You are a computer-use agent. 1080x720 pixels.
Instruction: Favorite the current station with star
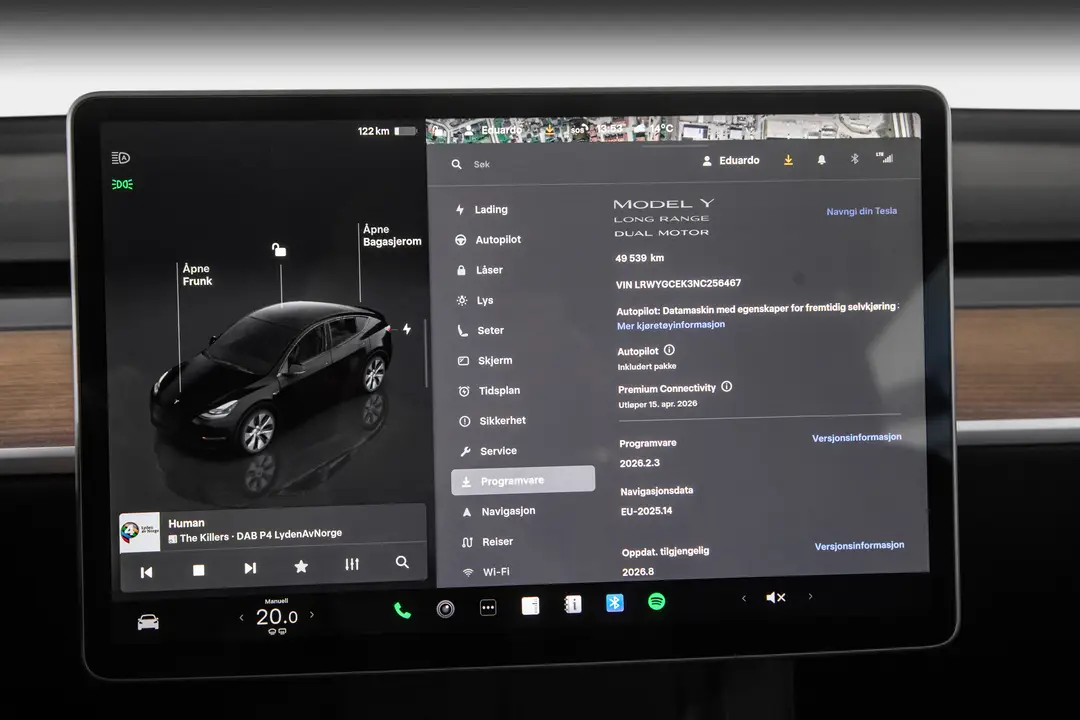click(301, 566)
